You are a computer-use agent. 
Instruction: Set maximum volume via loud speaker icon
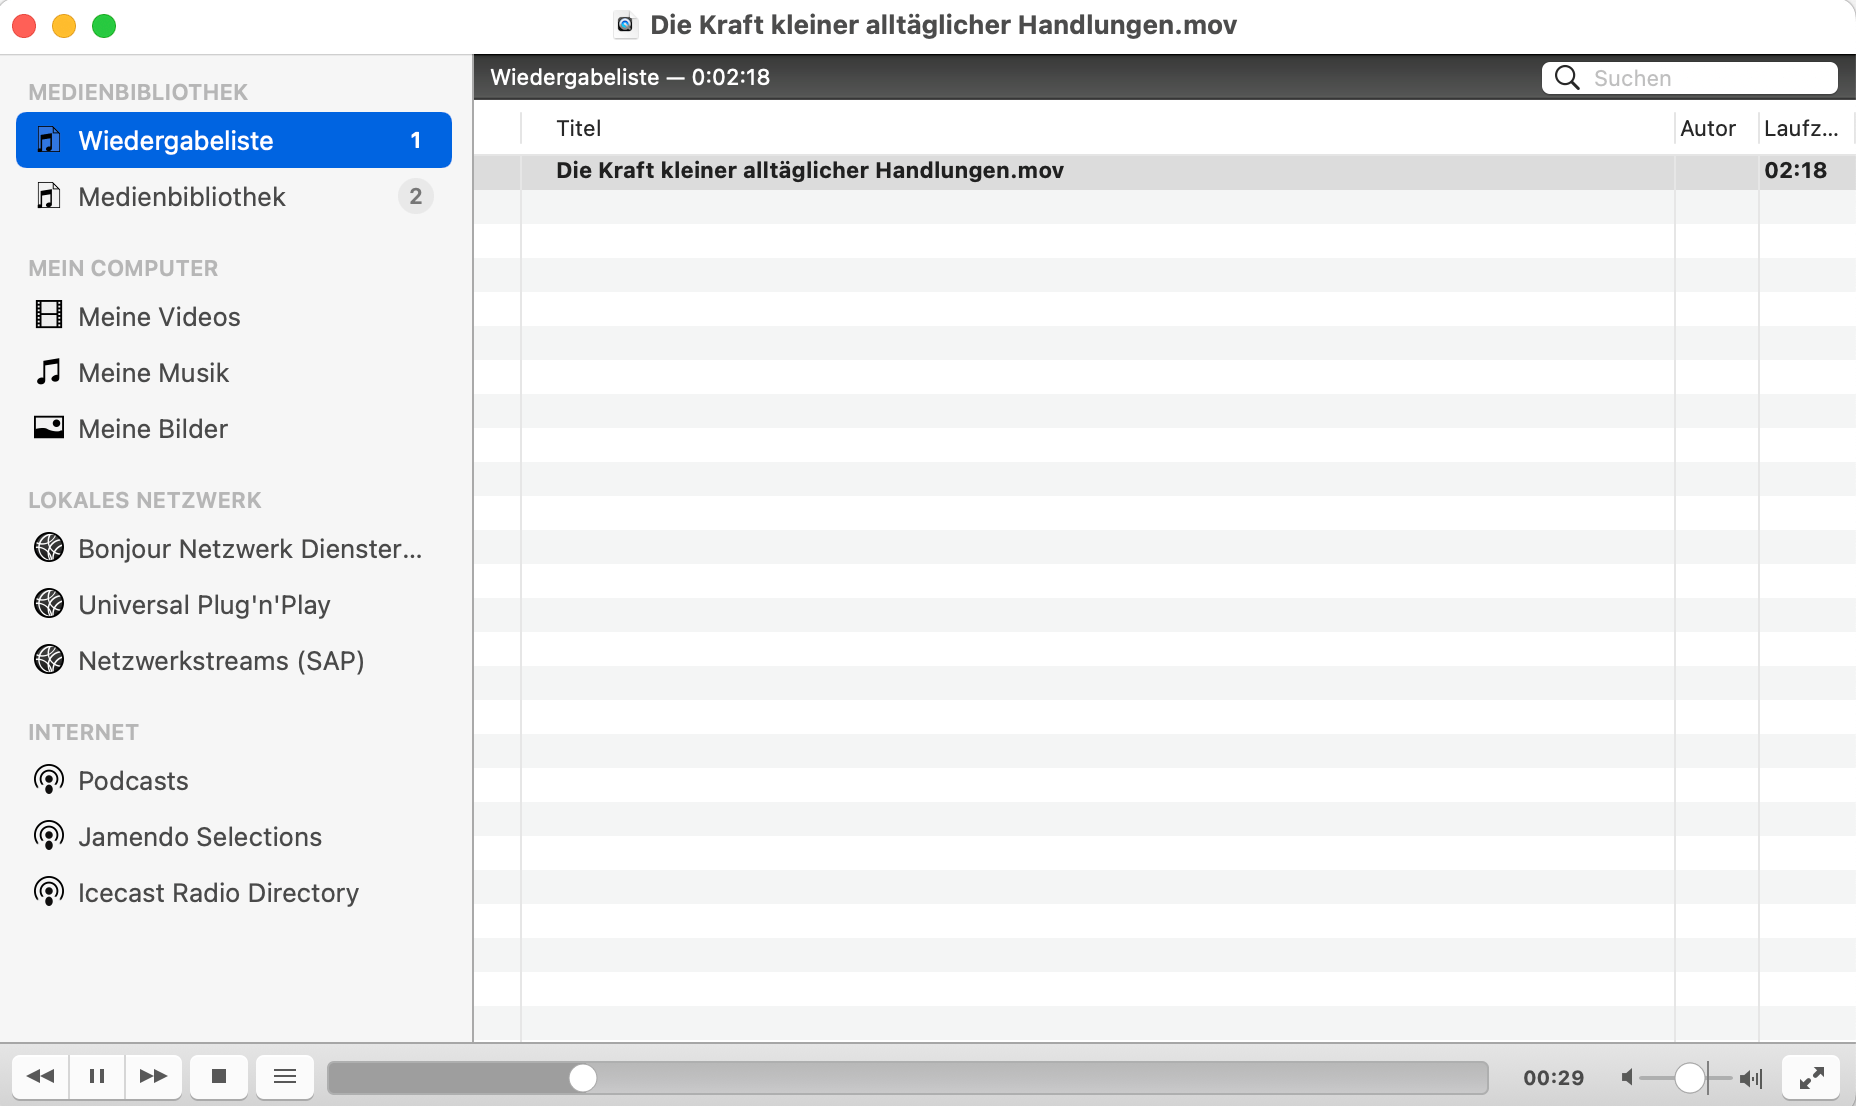tap(1750, 1077)
